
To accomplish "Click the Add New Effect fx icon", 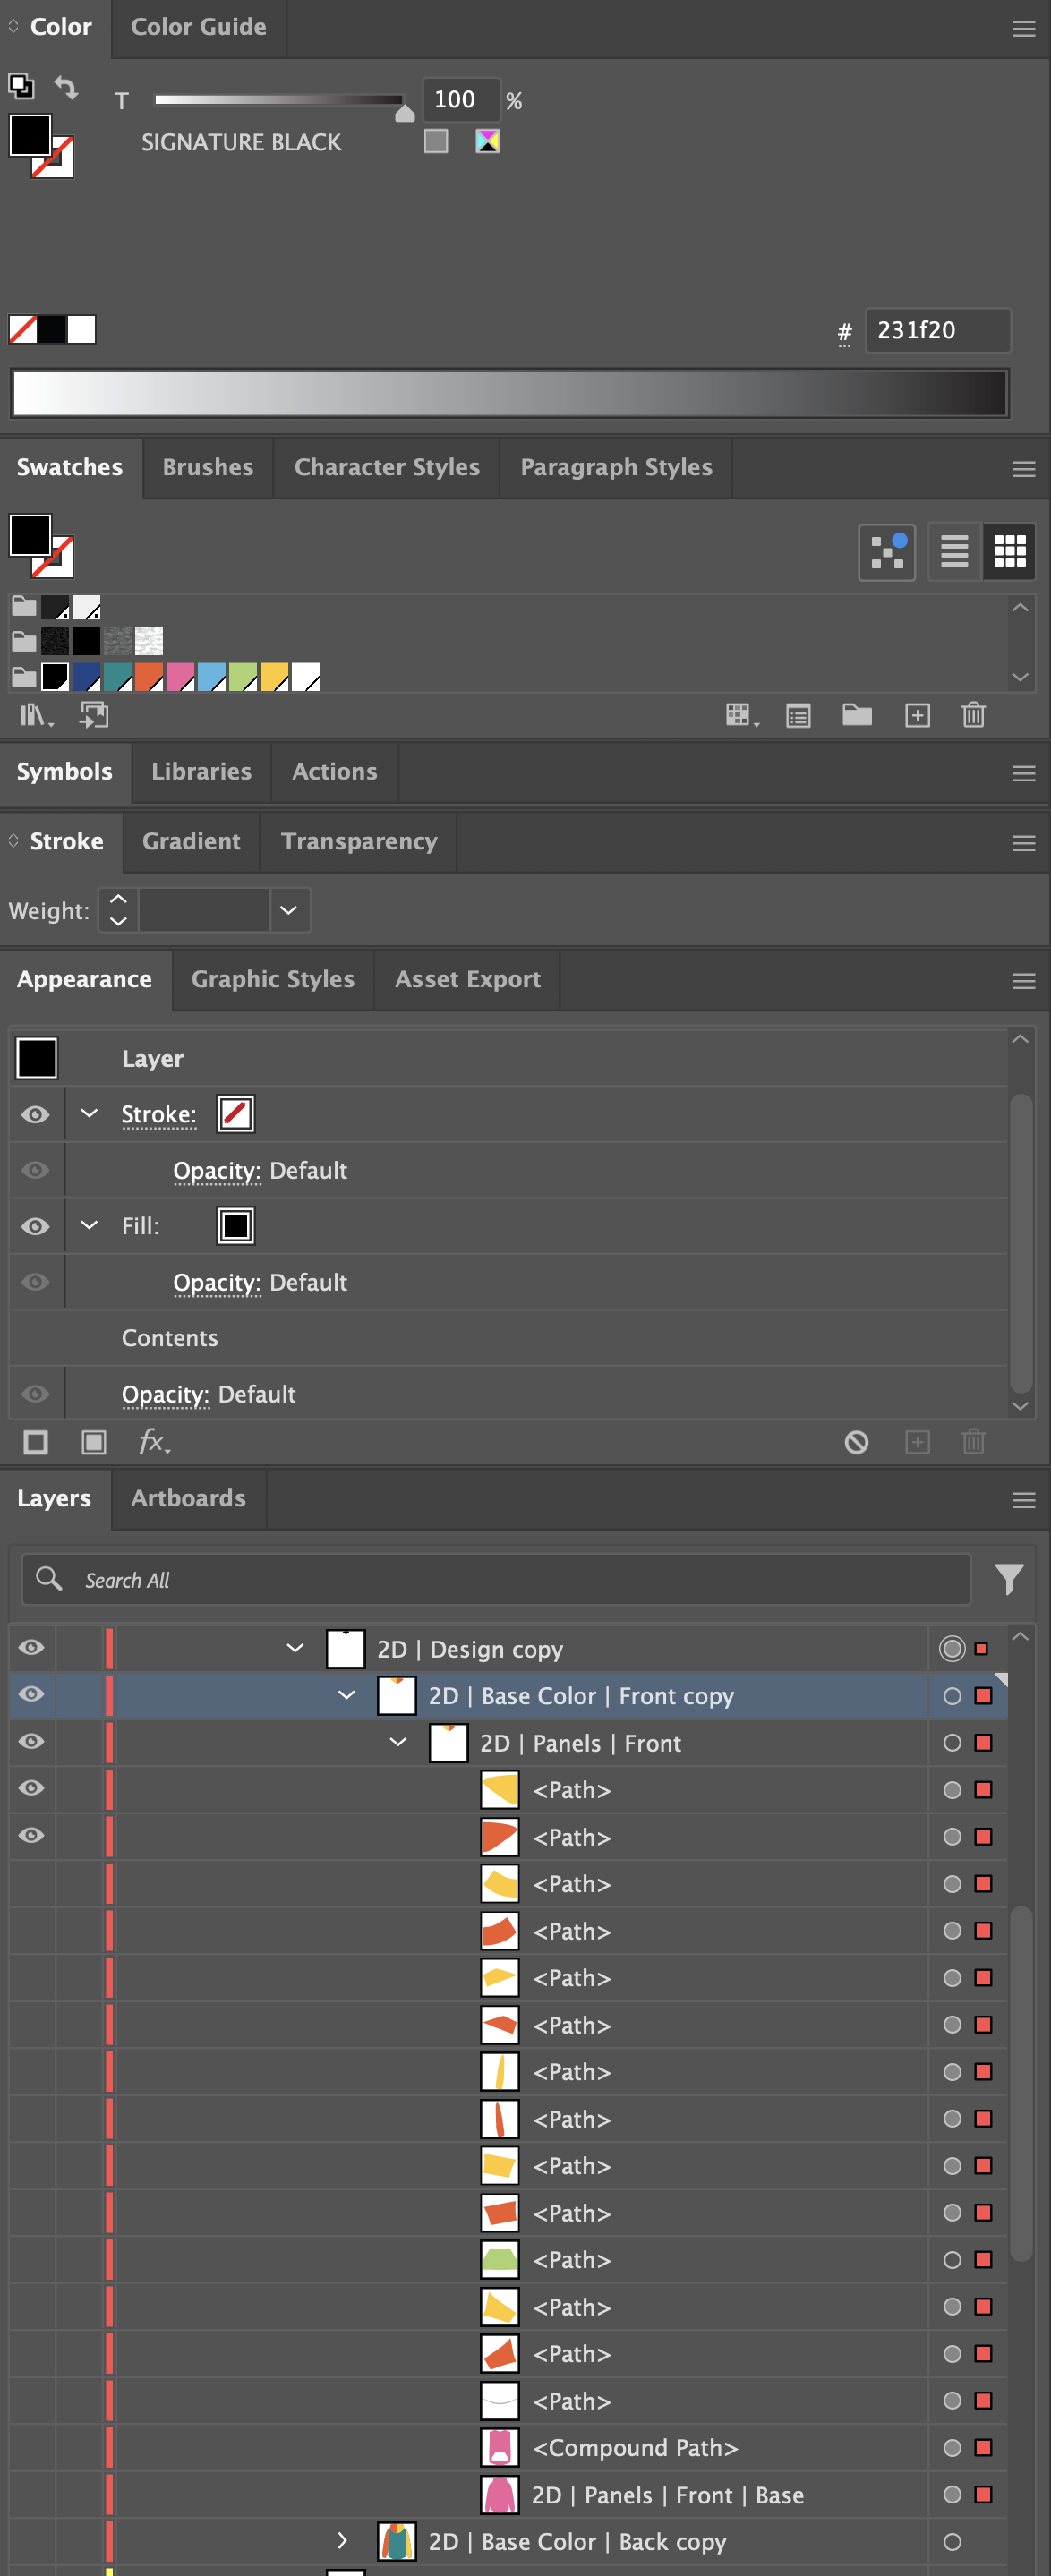I will coord(153,1442).
